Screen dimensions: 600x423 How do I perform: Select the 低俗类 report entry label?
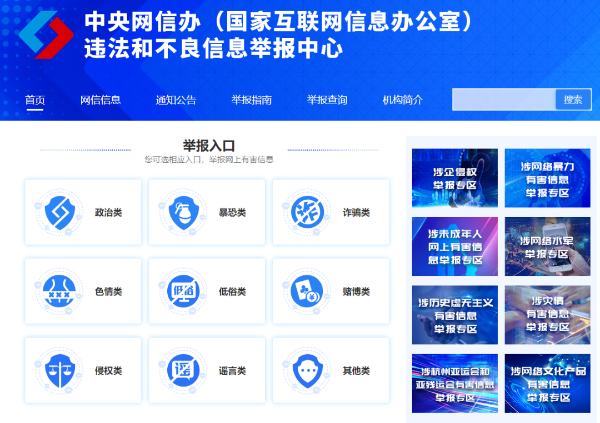click(232, 292)
